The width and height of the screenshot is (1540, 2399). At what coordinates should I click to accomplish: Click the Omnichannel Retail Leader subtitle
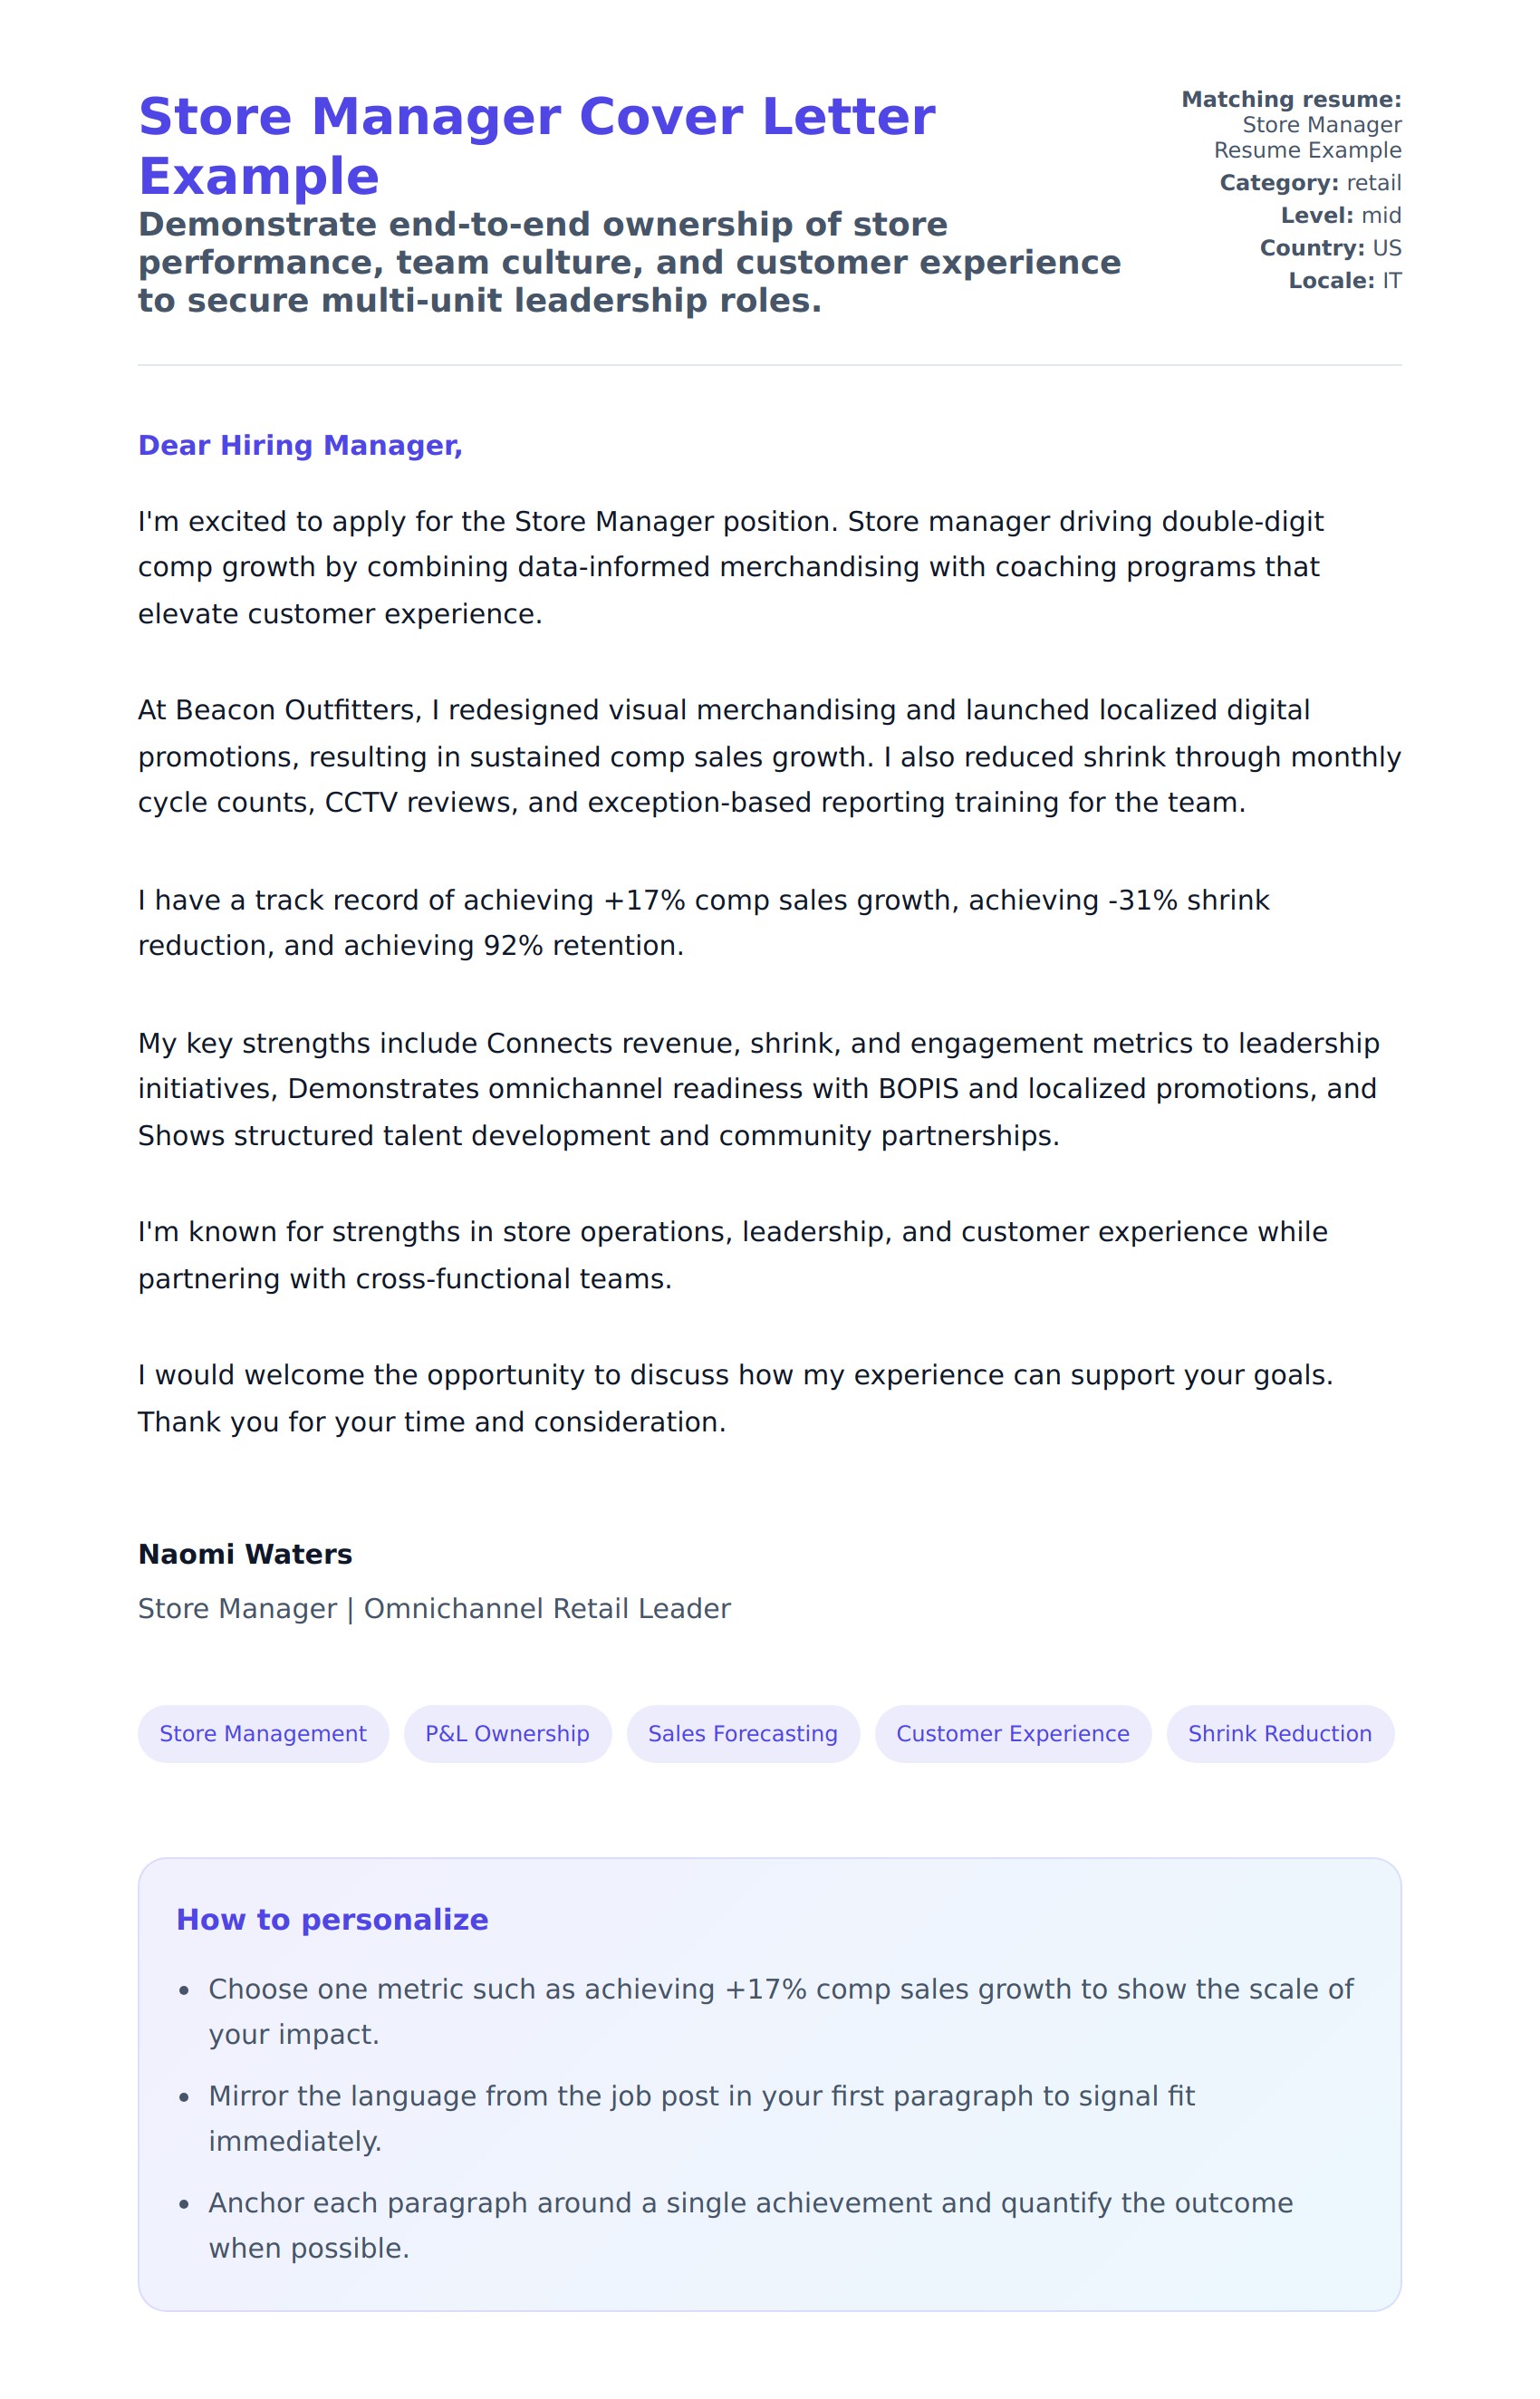point(434,1608)
